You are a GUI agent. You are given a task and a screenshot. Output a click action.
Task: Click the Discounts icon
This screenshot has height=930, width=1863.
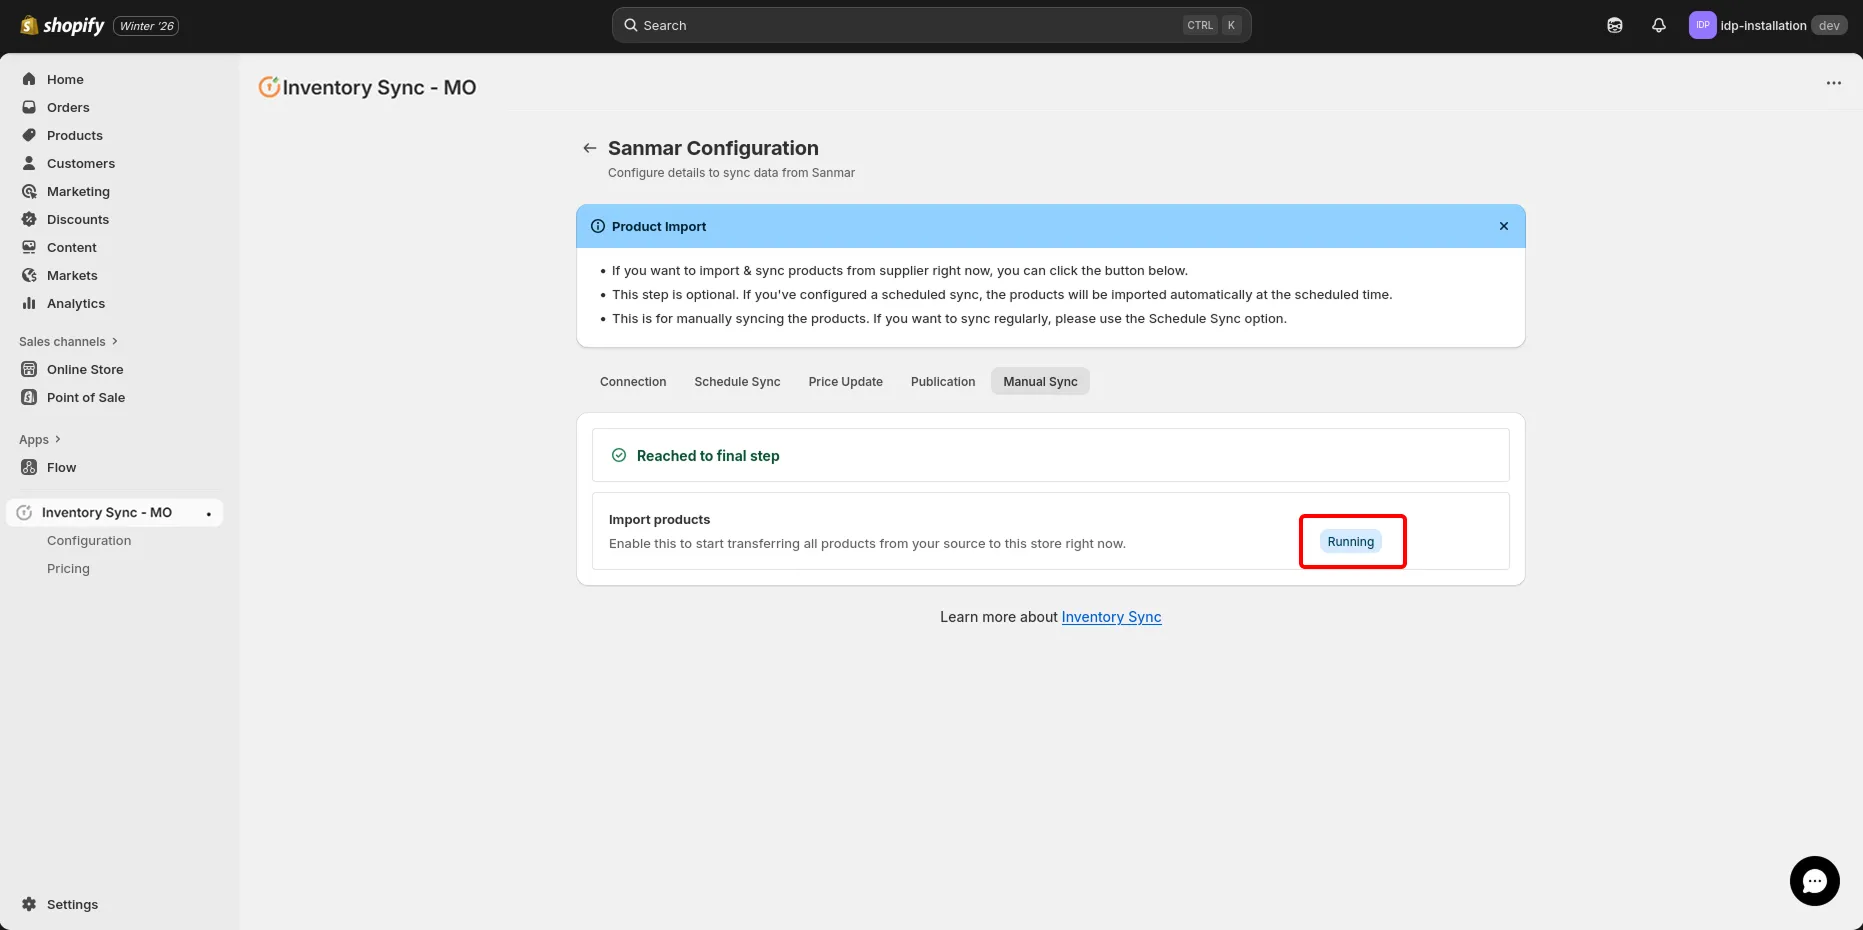pos(29,219)
